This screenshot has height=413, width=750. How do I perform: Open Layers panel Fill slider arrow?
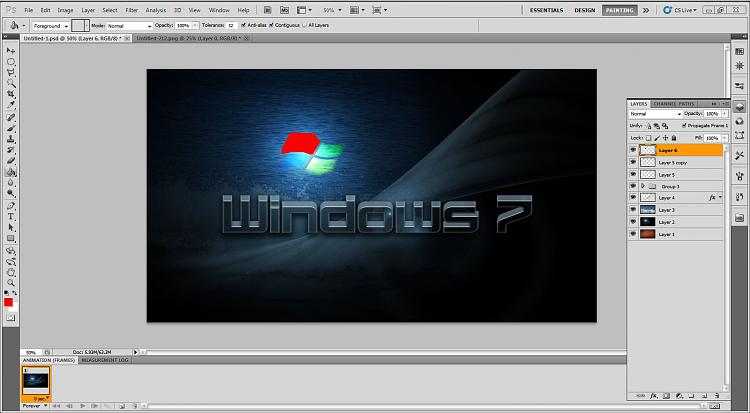pos(725,138)
